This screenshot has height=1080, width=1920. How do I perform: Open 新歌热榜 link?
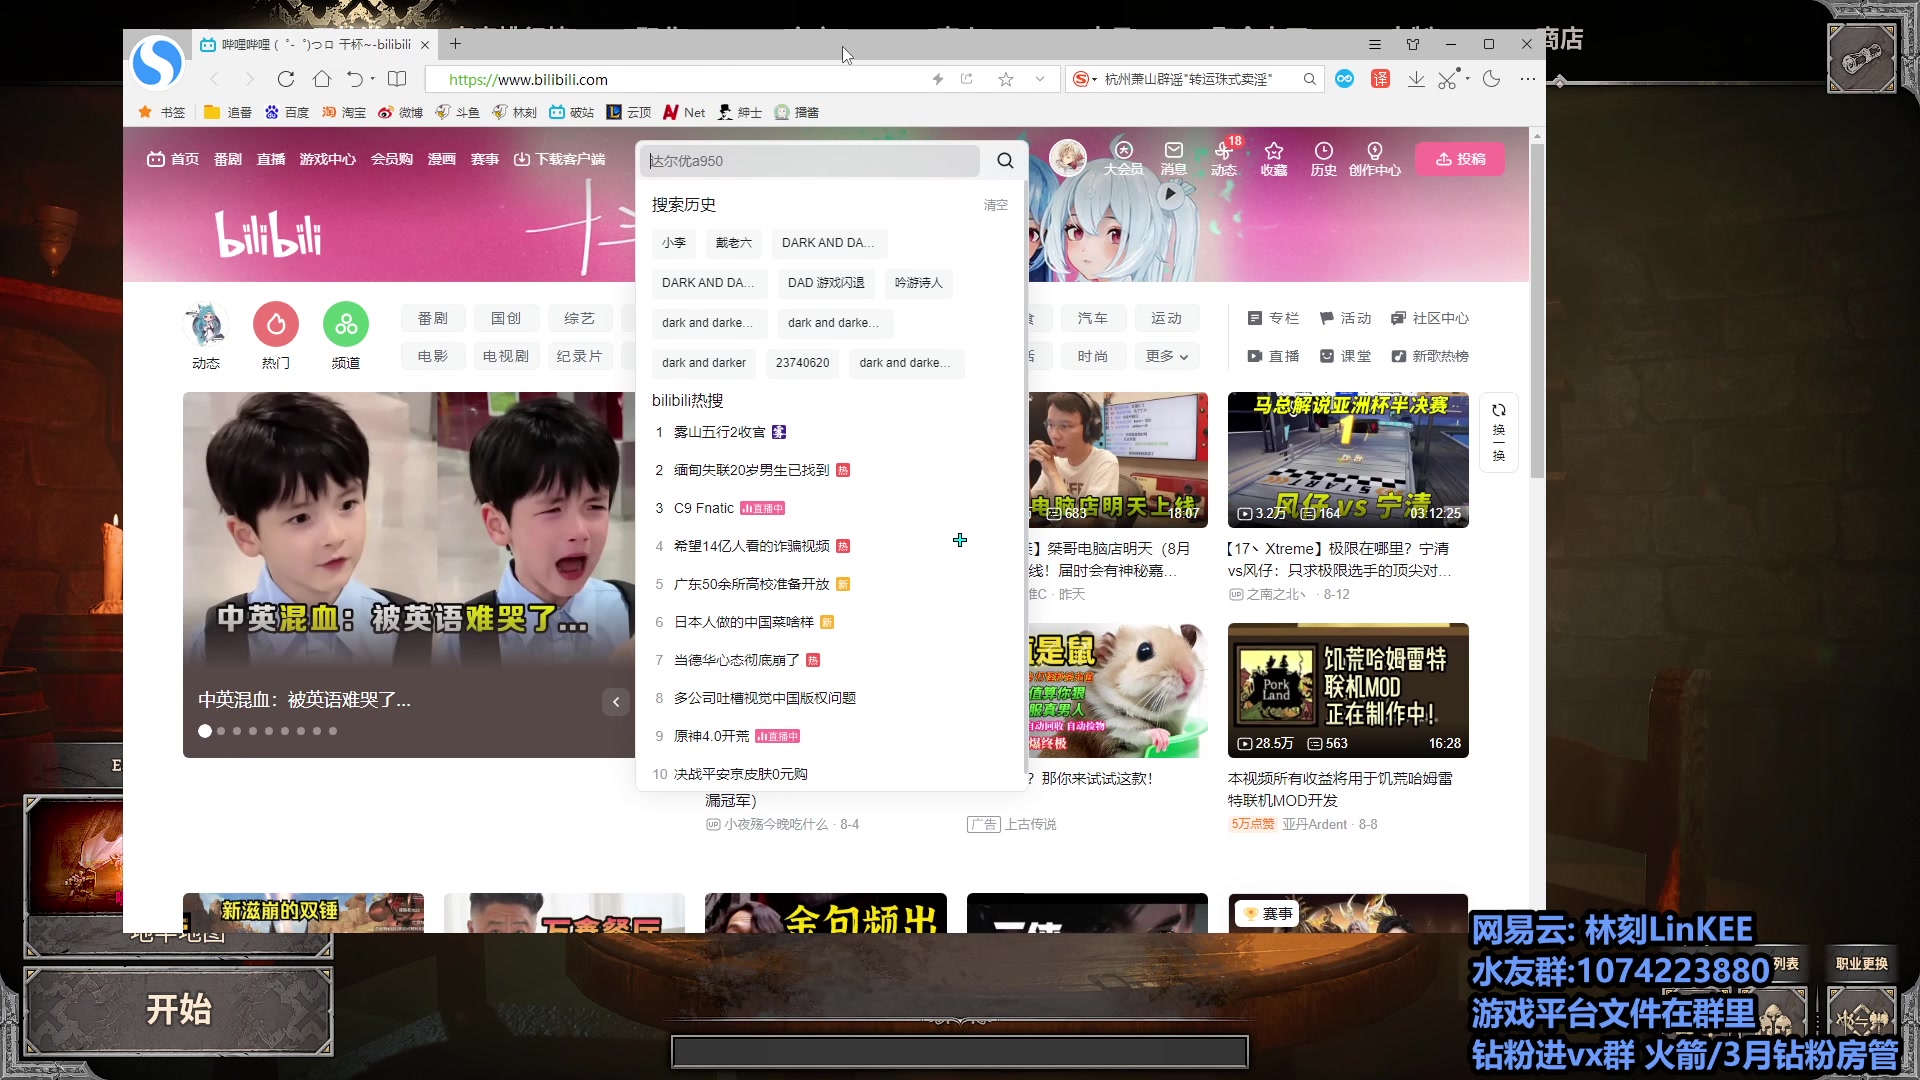1429,356
